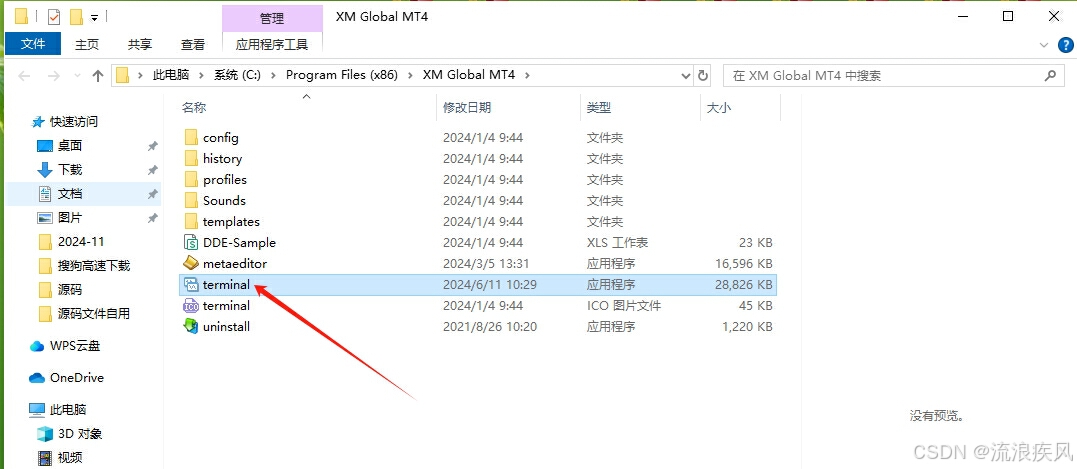
Task: Sort by the 修改日期 column header
Action: point(467,108)
